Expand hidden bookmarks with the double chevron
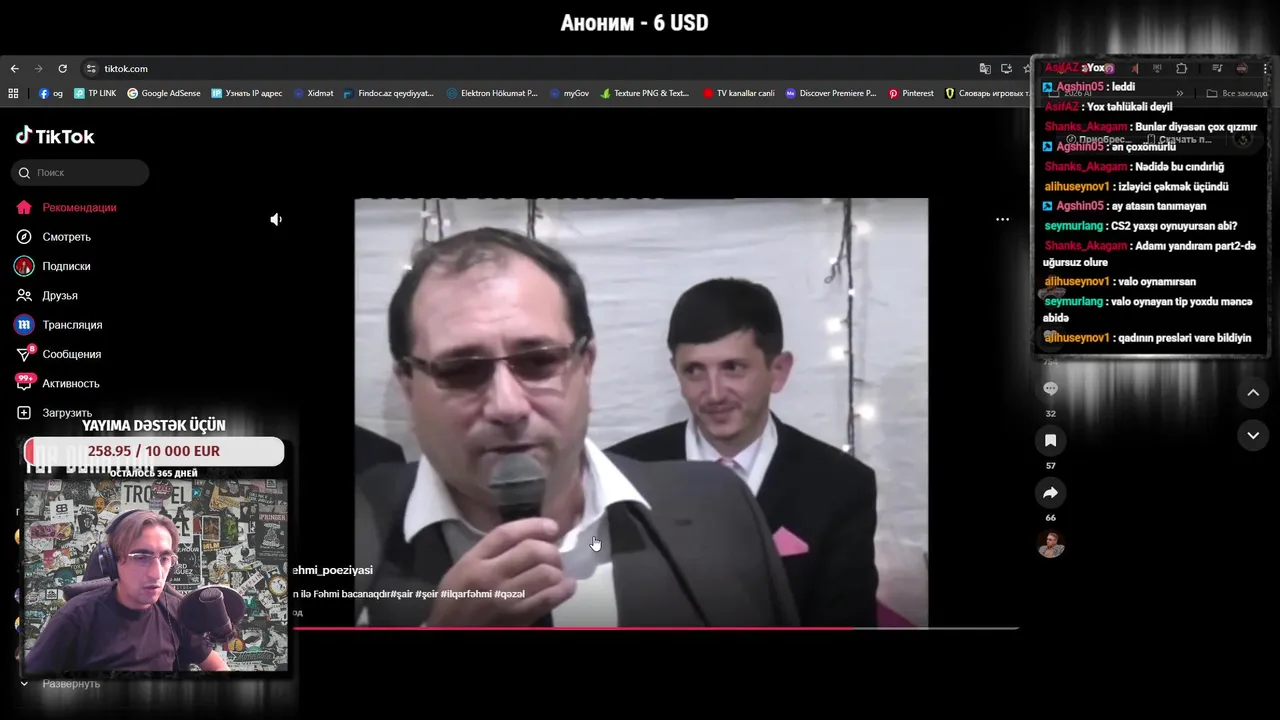1280x720 pixels. click(1179, 93)
